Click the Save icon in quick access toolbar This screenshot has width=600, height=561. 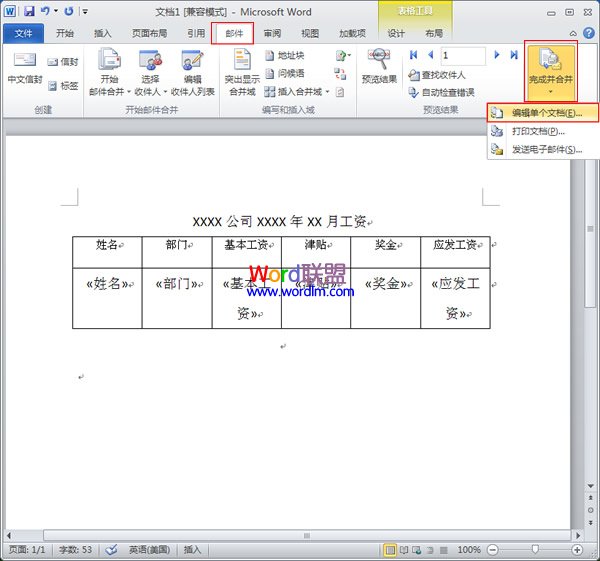click(x=29, y=11)
